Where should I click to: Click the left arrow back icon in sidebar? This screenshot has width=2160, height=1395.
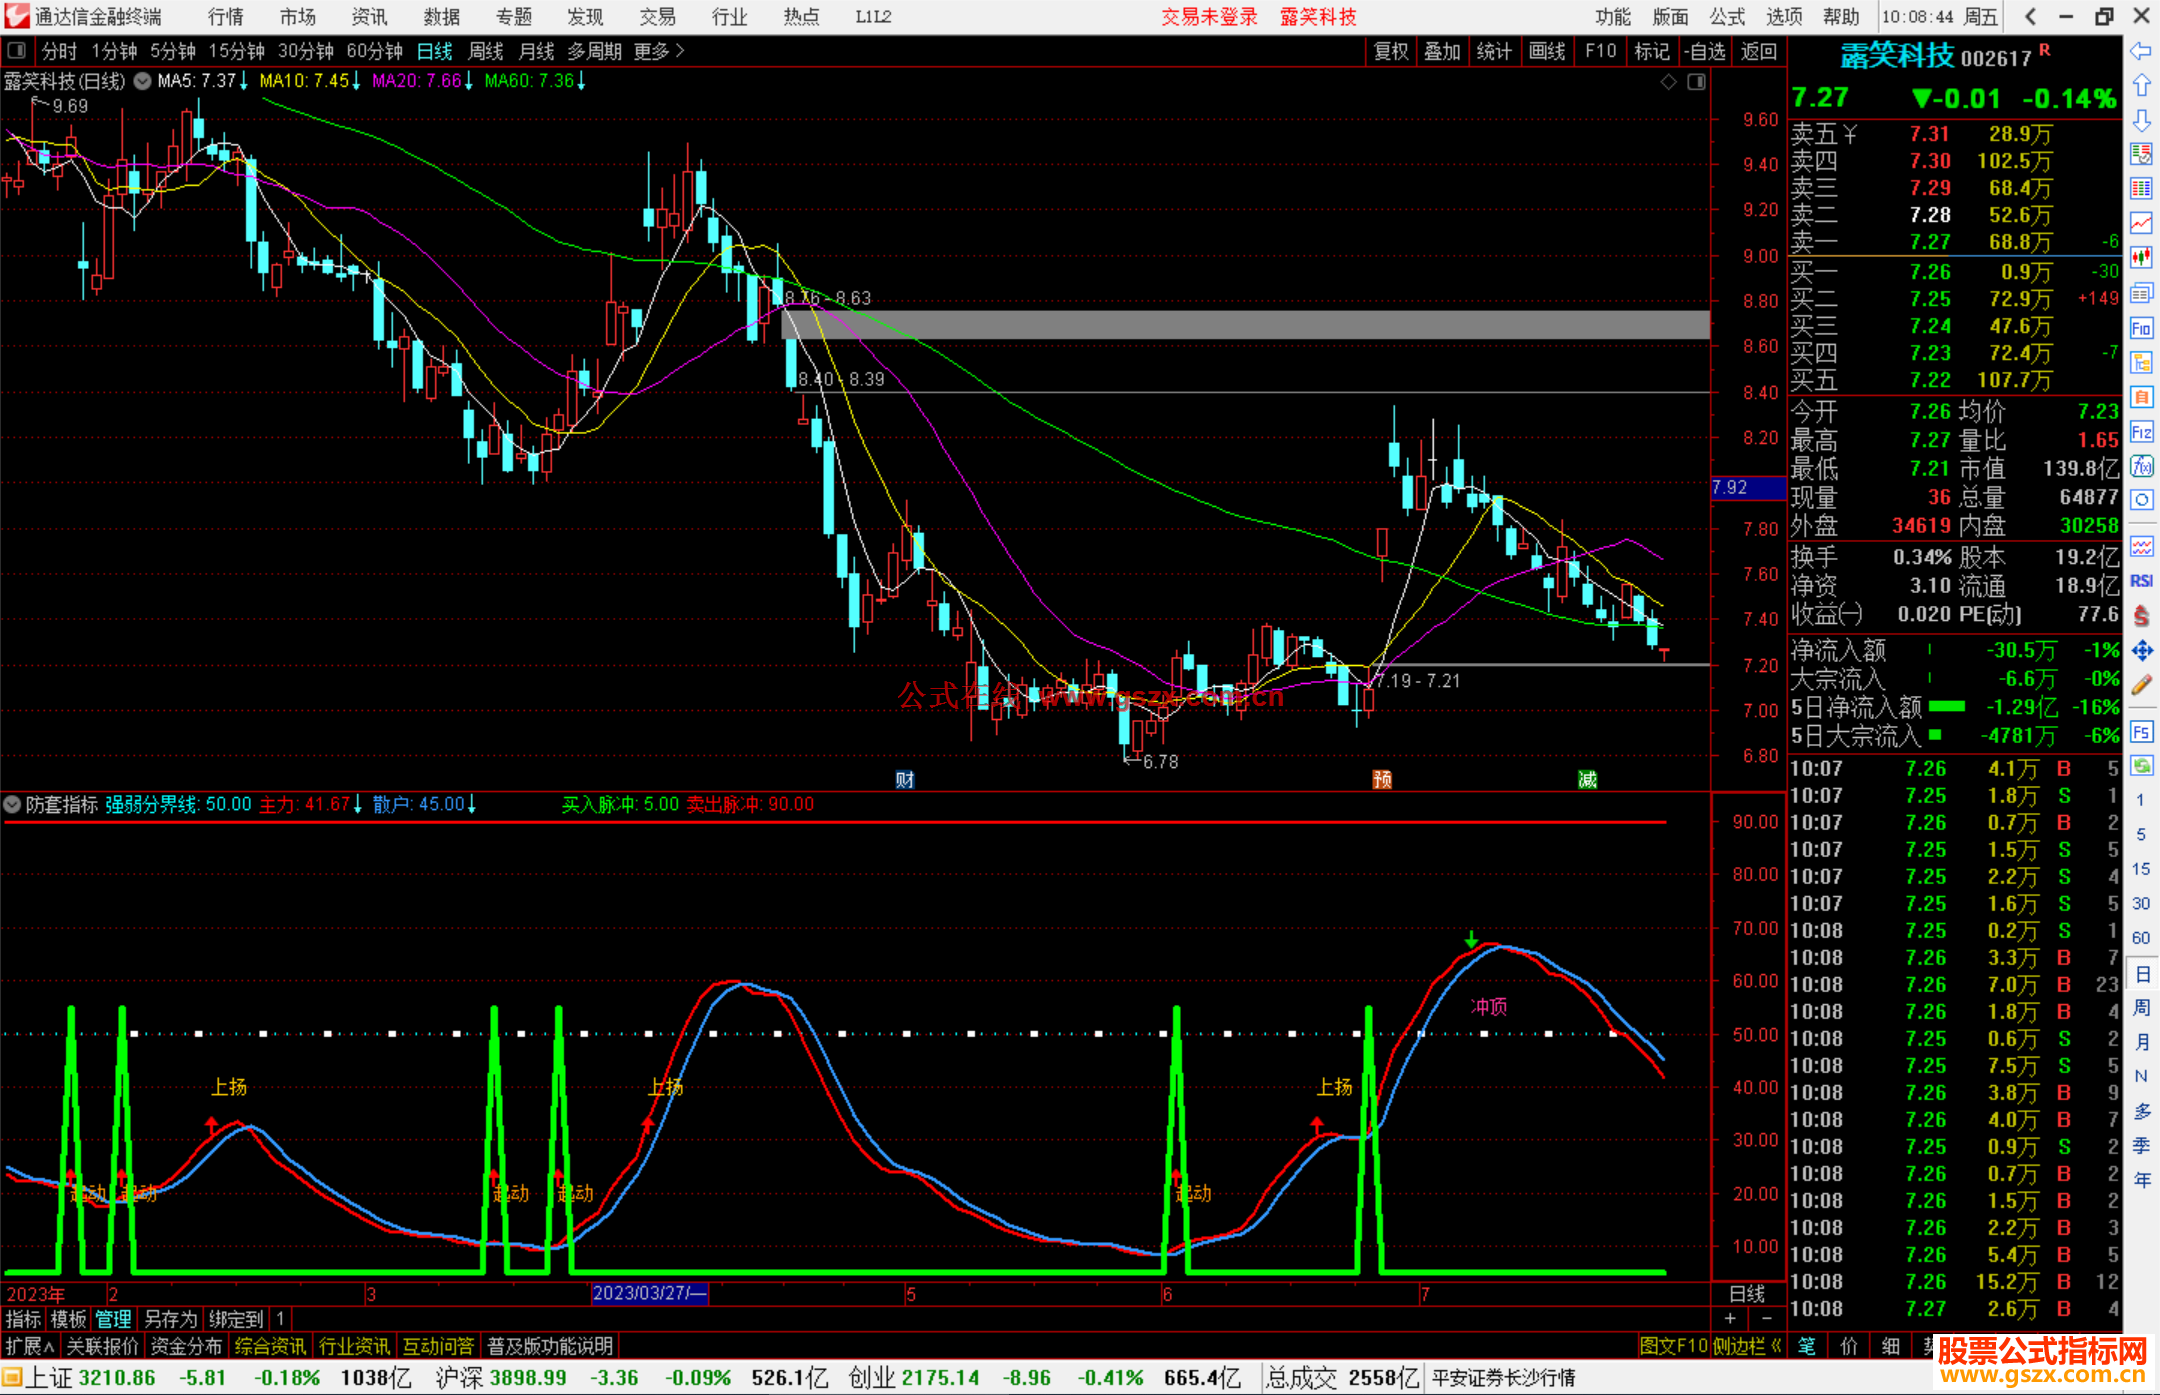2141,50
